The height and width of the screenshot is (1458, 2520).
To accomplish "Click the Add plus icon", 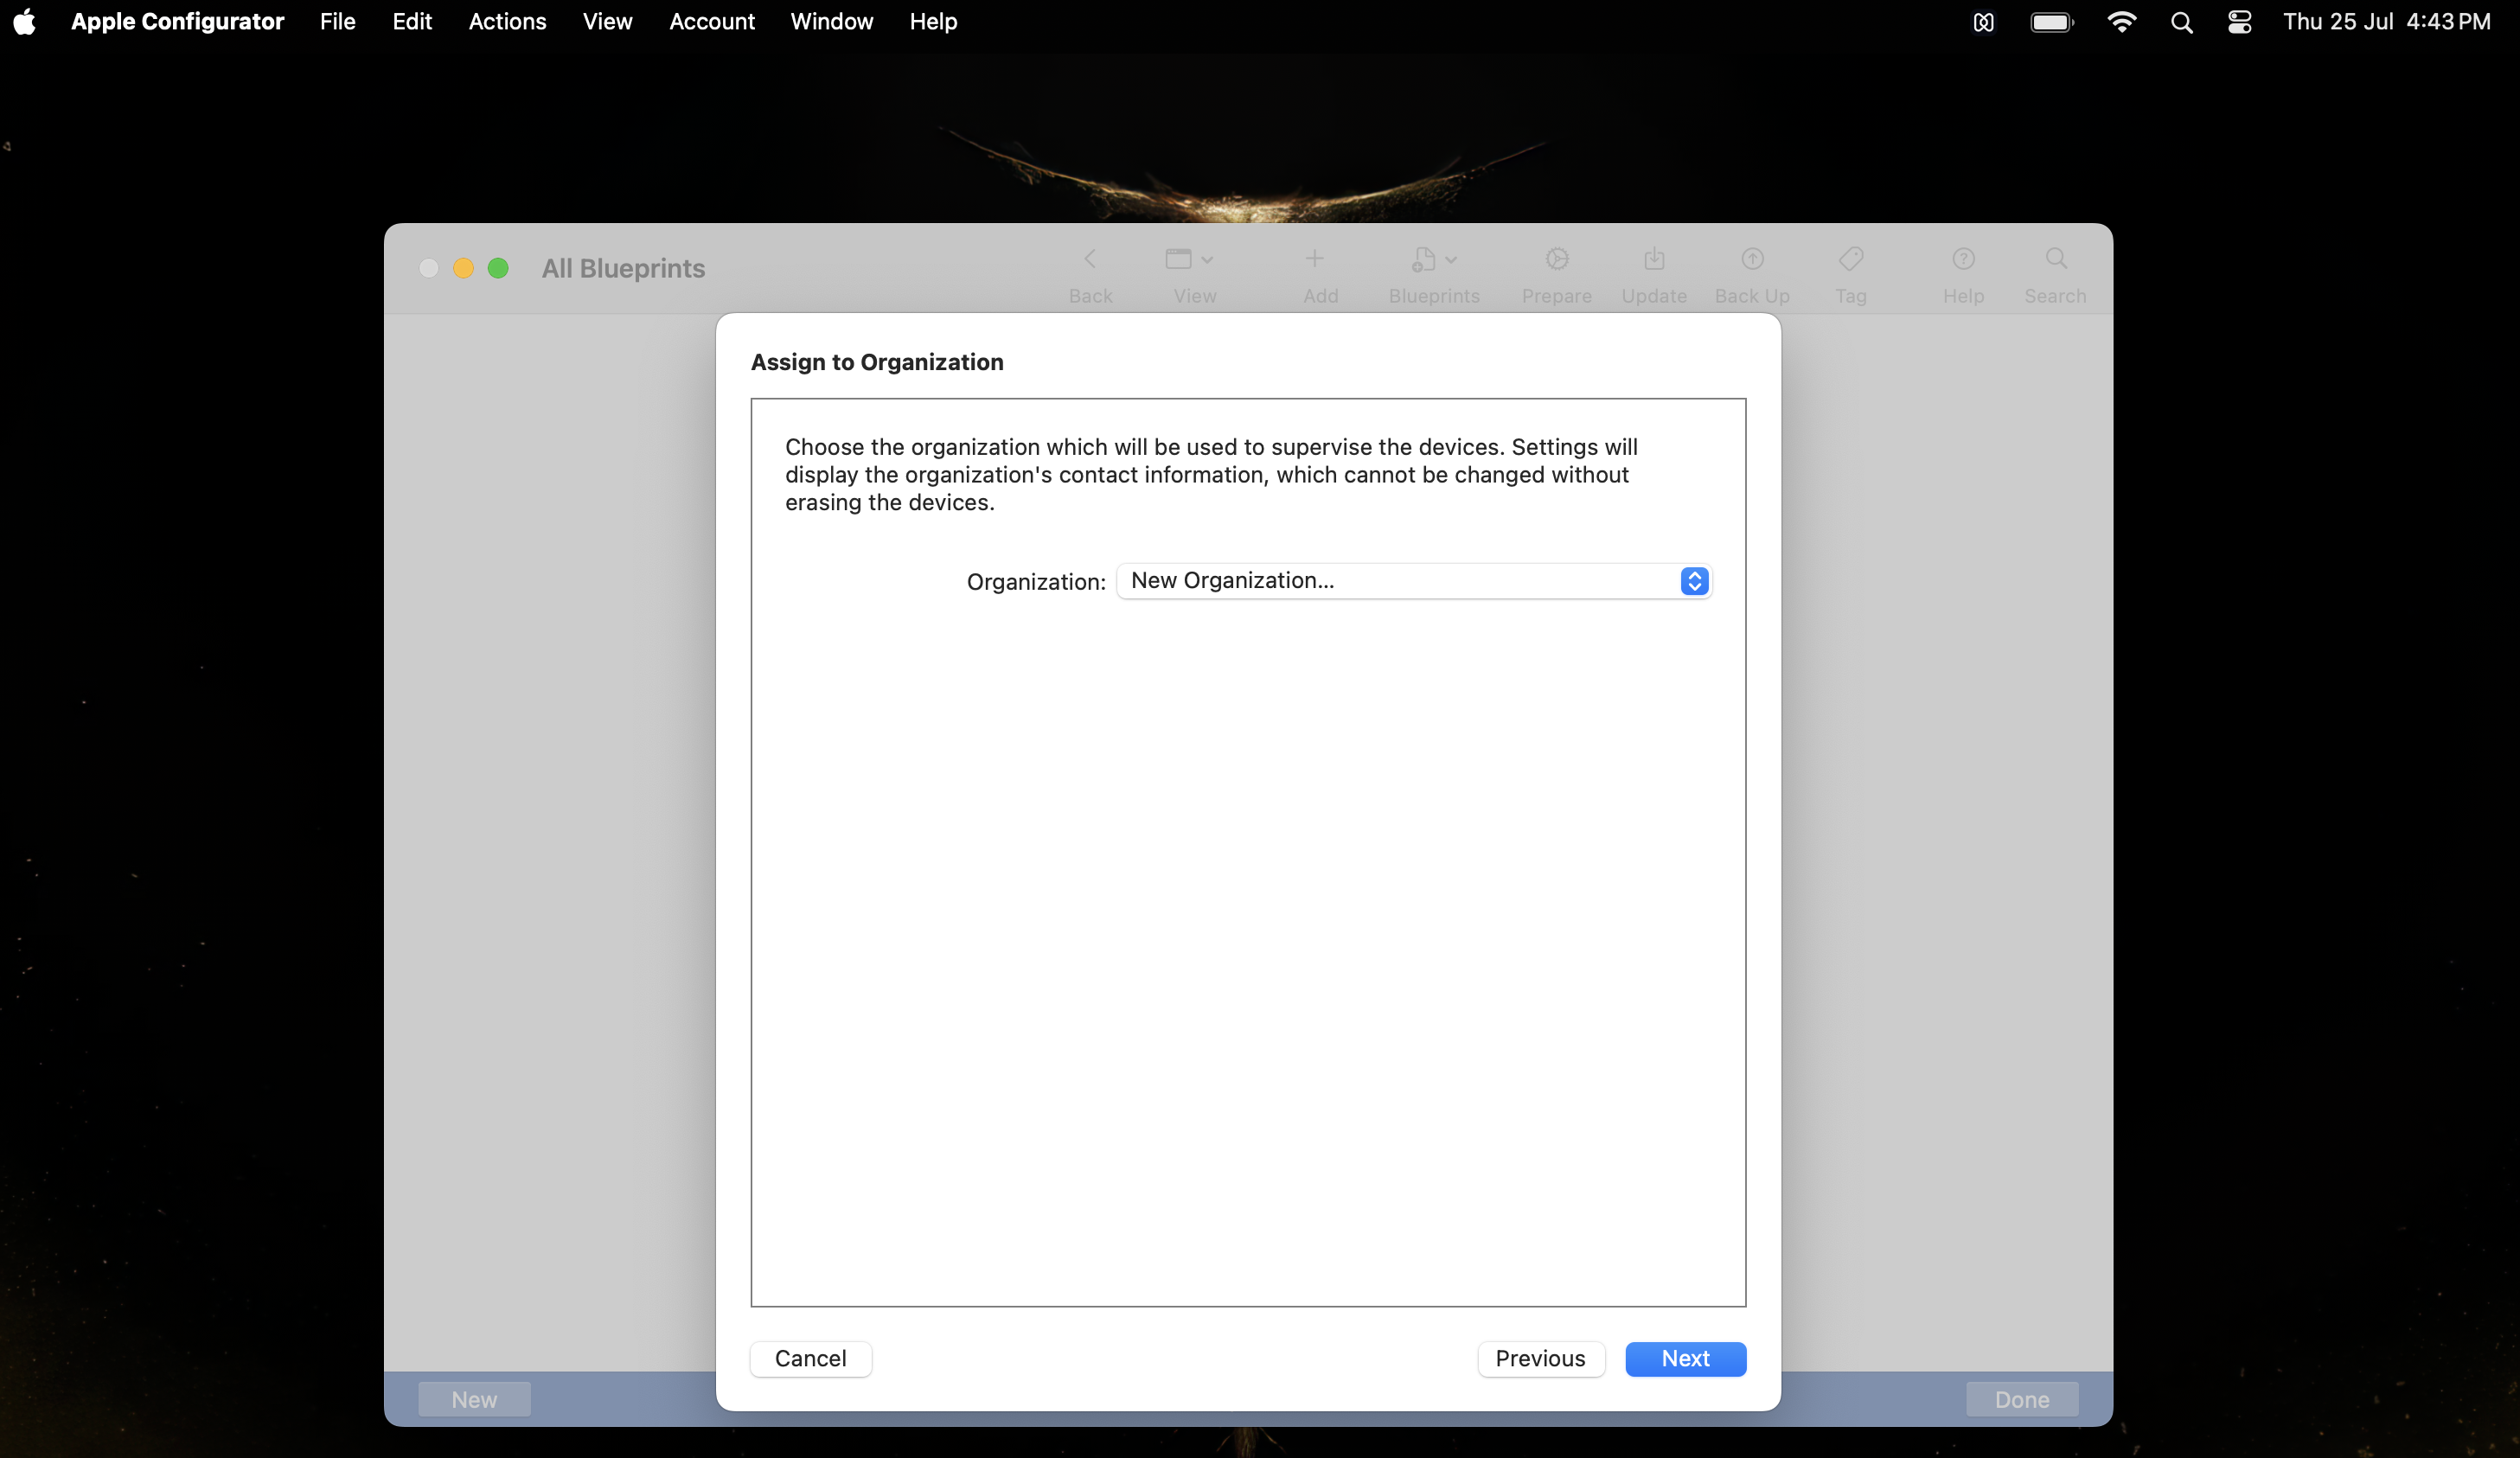I will click(x=1314, y=259).
